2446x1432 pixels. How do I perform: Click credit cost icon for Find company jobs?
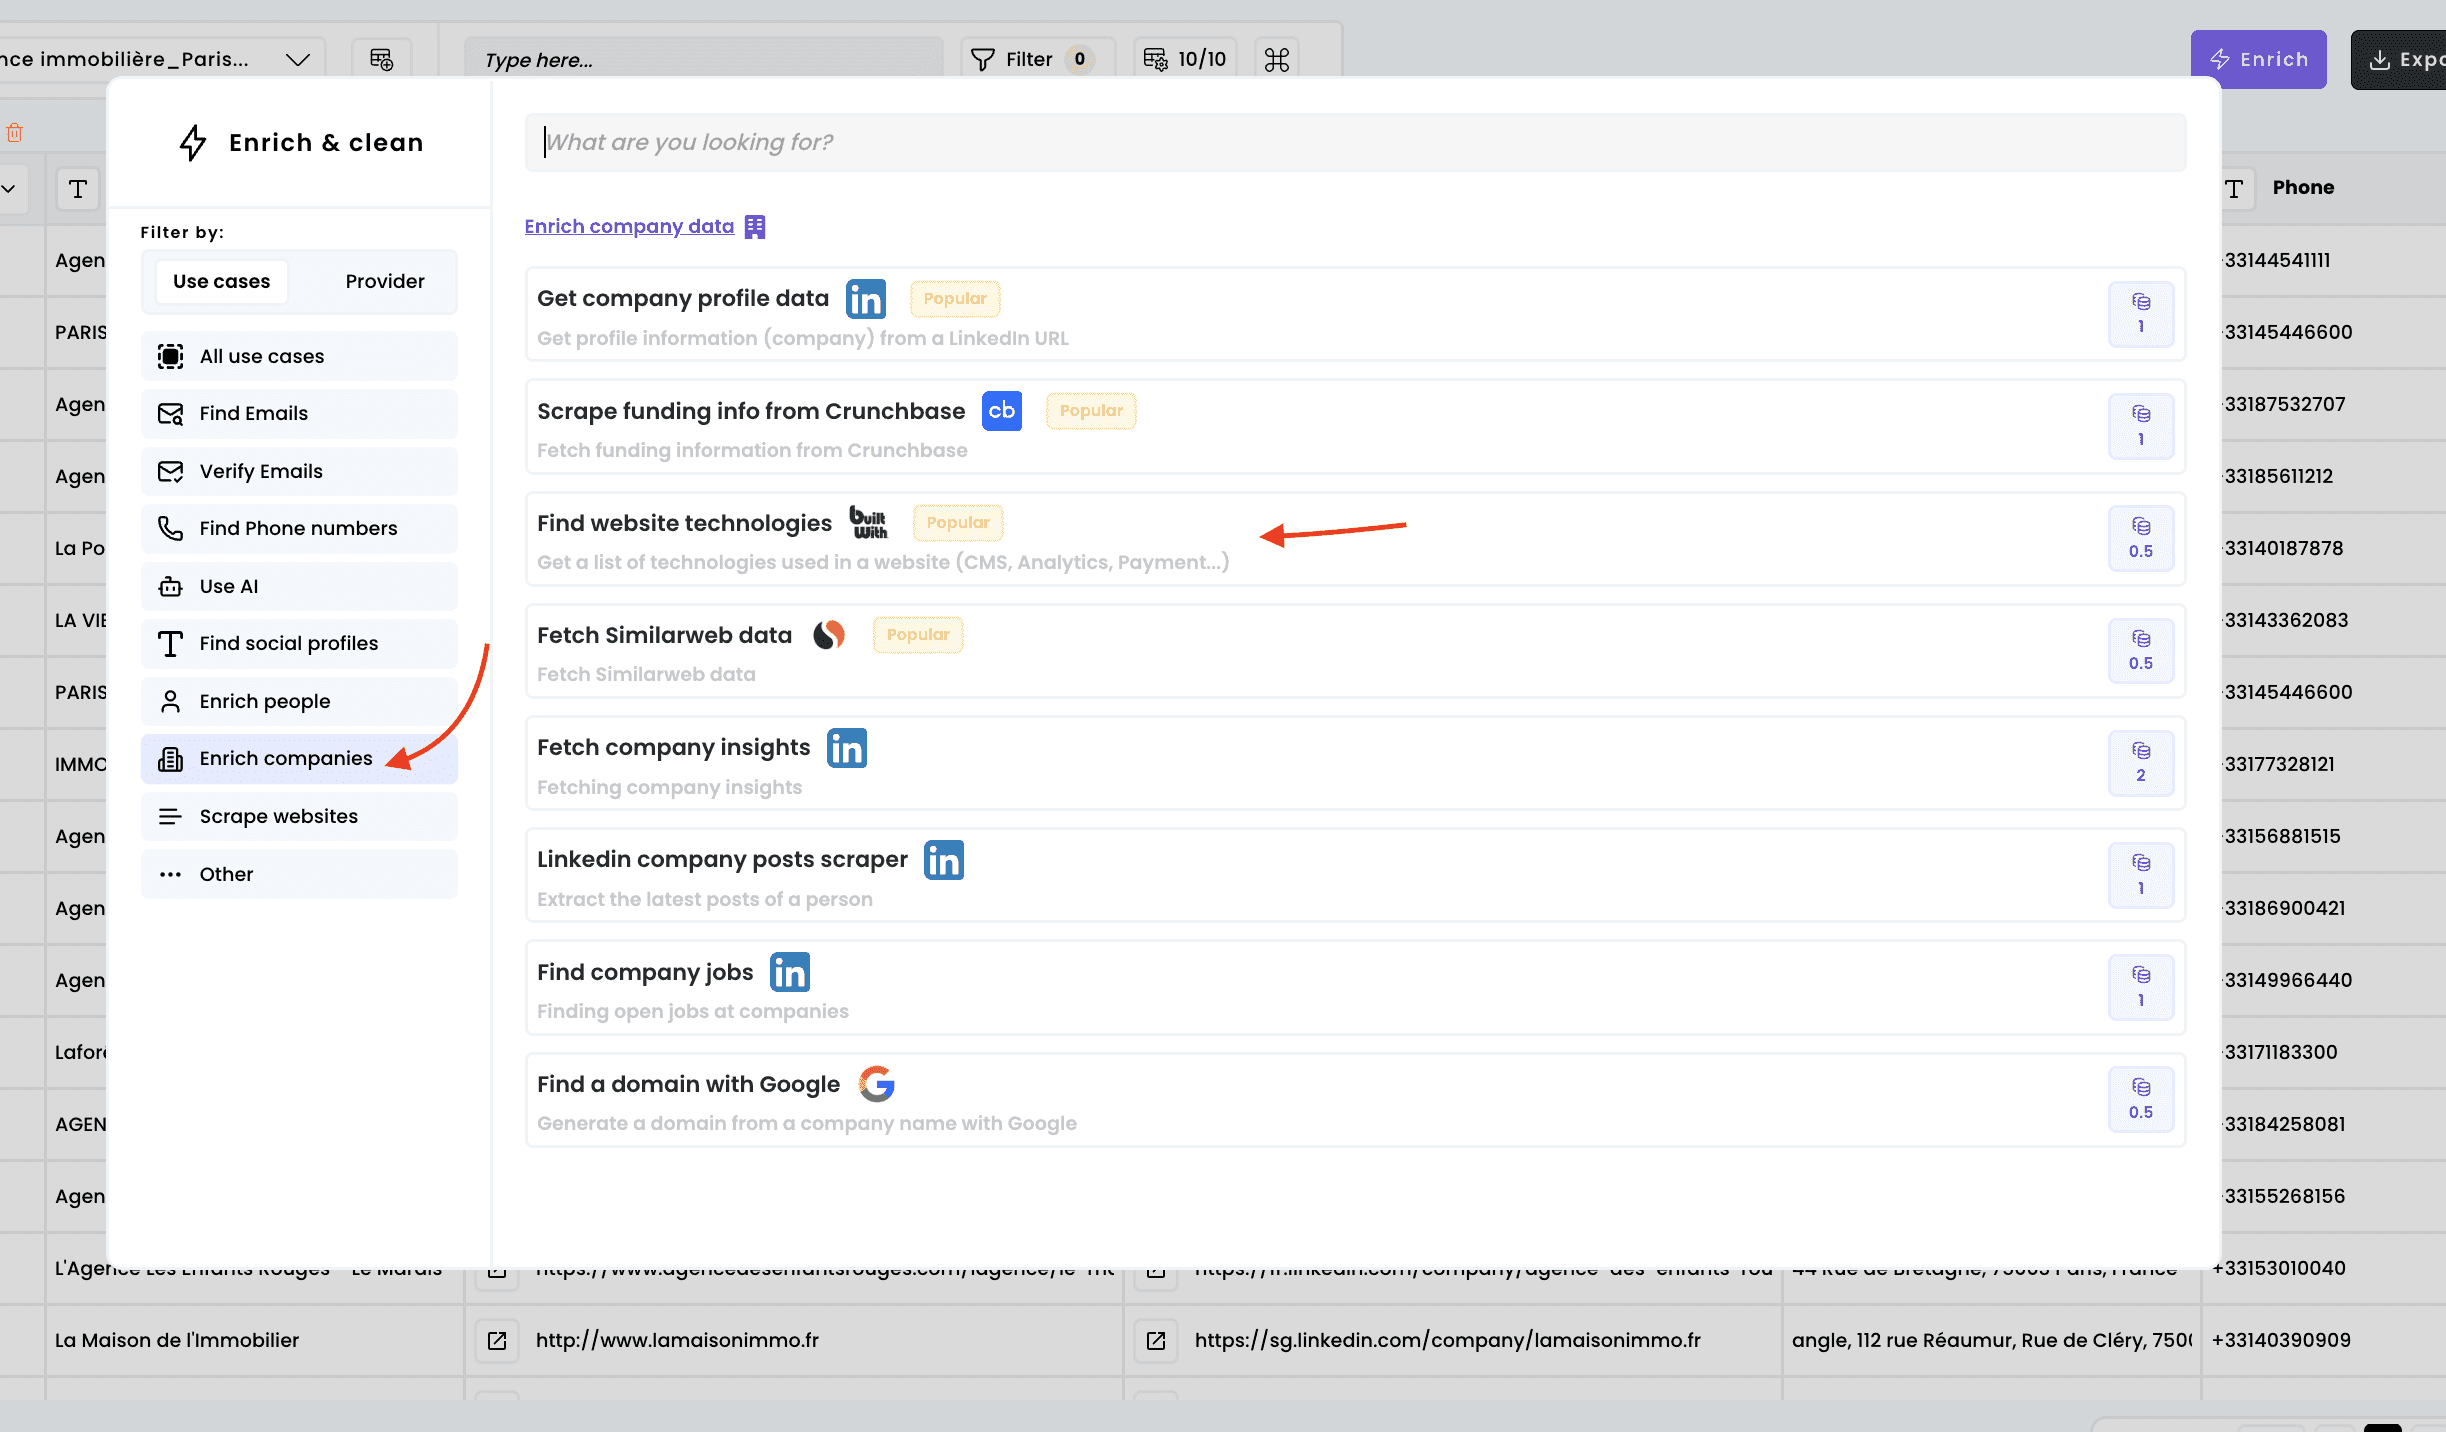pyautogui.click(x=2140, y=987)
